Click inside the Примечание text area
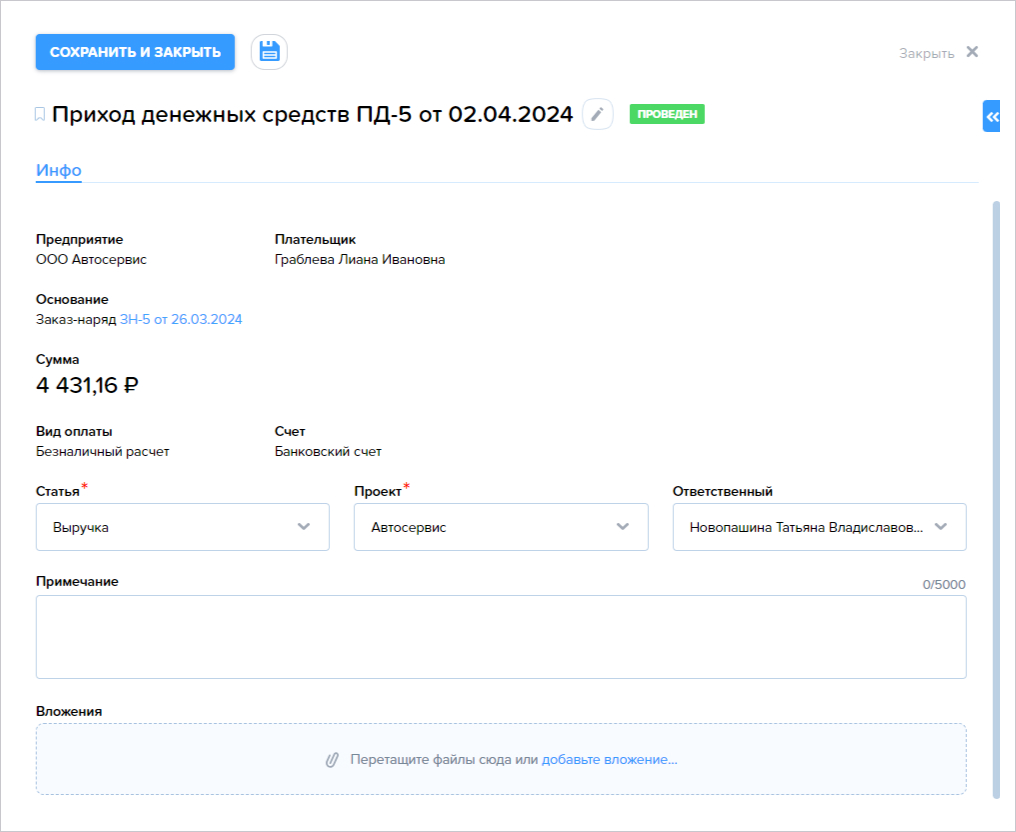Image resolution: width=1016 pixels, height=832 pixels. 501,637
